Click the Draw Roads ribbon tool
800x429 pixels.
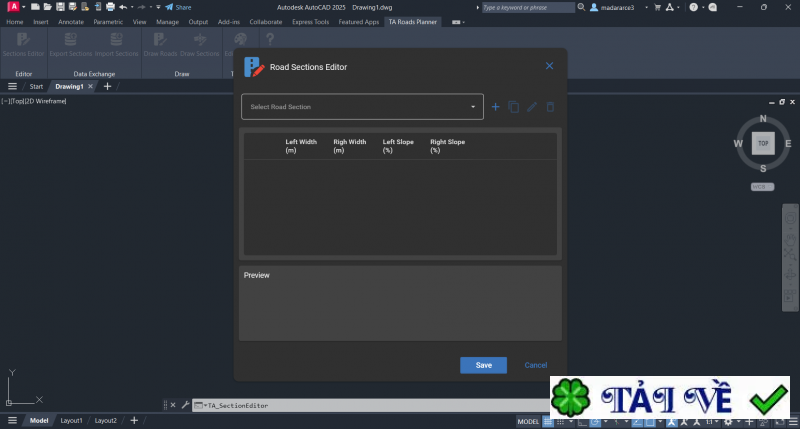tap(160, 44)
